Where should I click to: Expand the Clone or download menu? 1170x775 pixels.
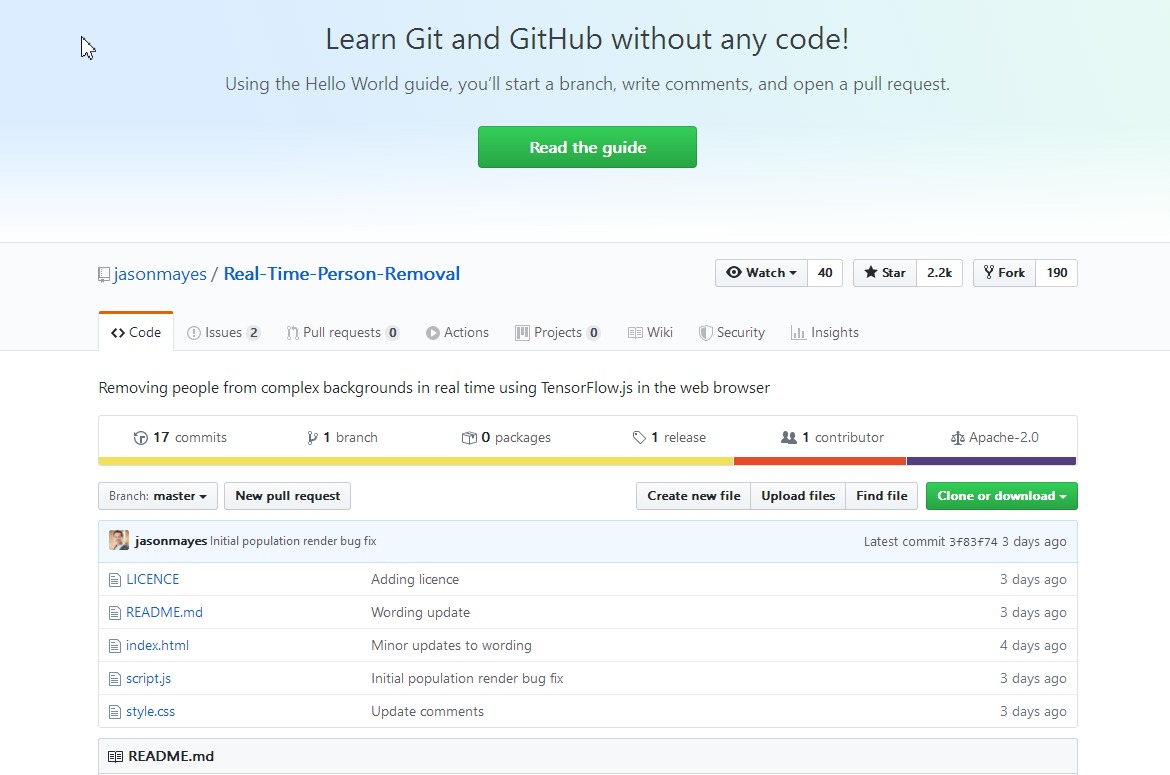1001,496
